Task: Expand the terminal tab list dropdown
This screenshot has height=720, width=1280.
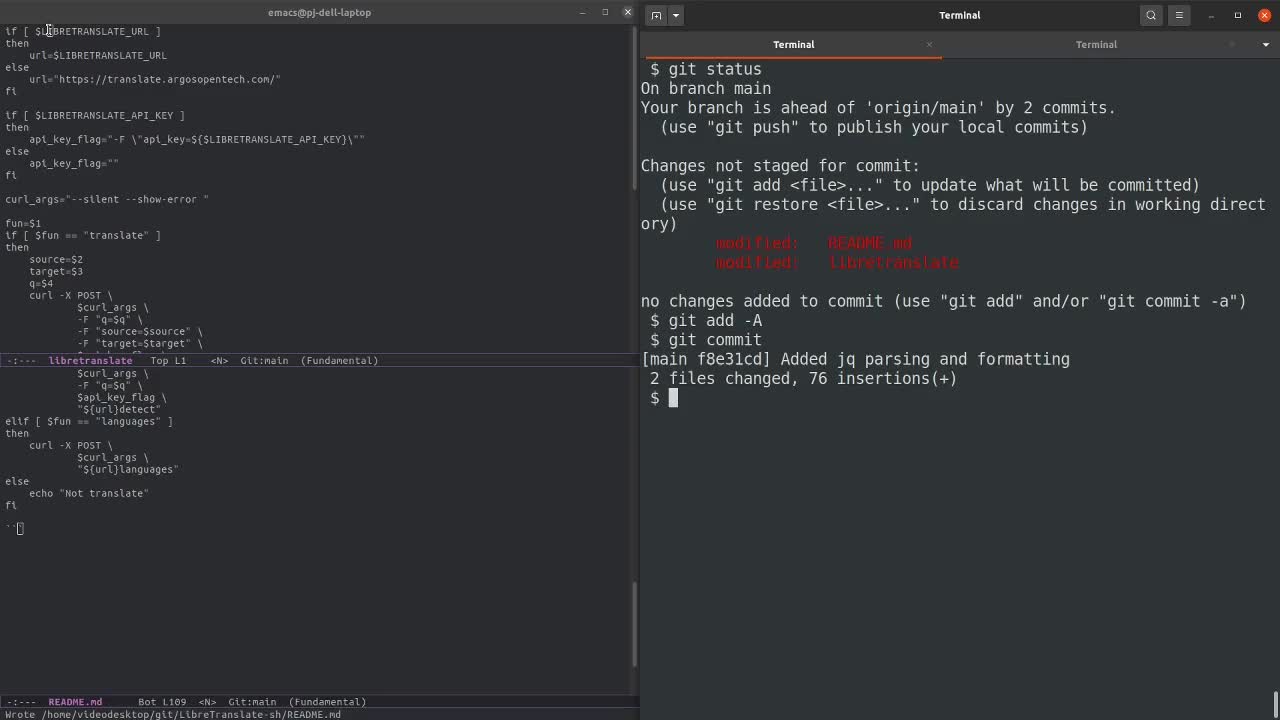Action: coord(1265,44)
